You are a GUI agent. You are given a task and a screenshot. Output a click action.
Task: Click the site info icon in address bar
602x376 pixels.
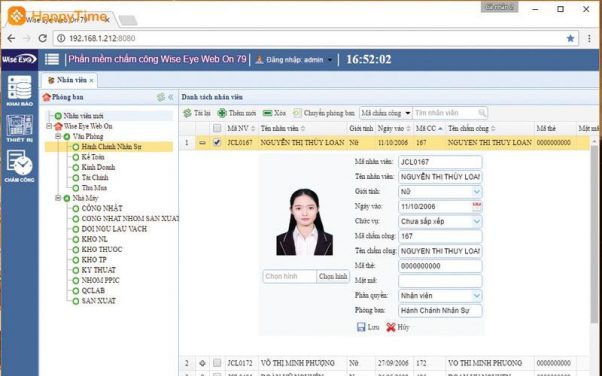61,38
